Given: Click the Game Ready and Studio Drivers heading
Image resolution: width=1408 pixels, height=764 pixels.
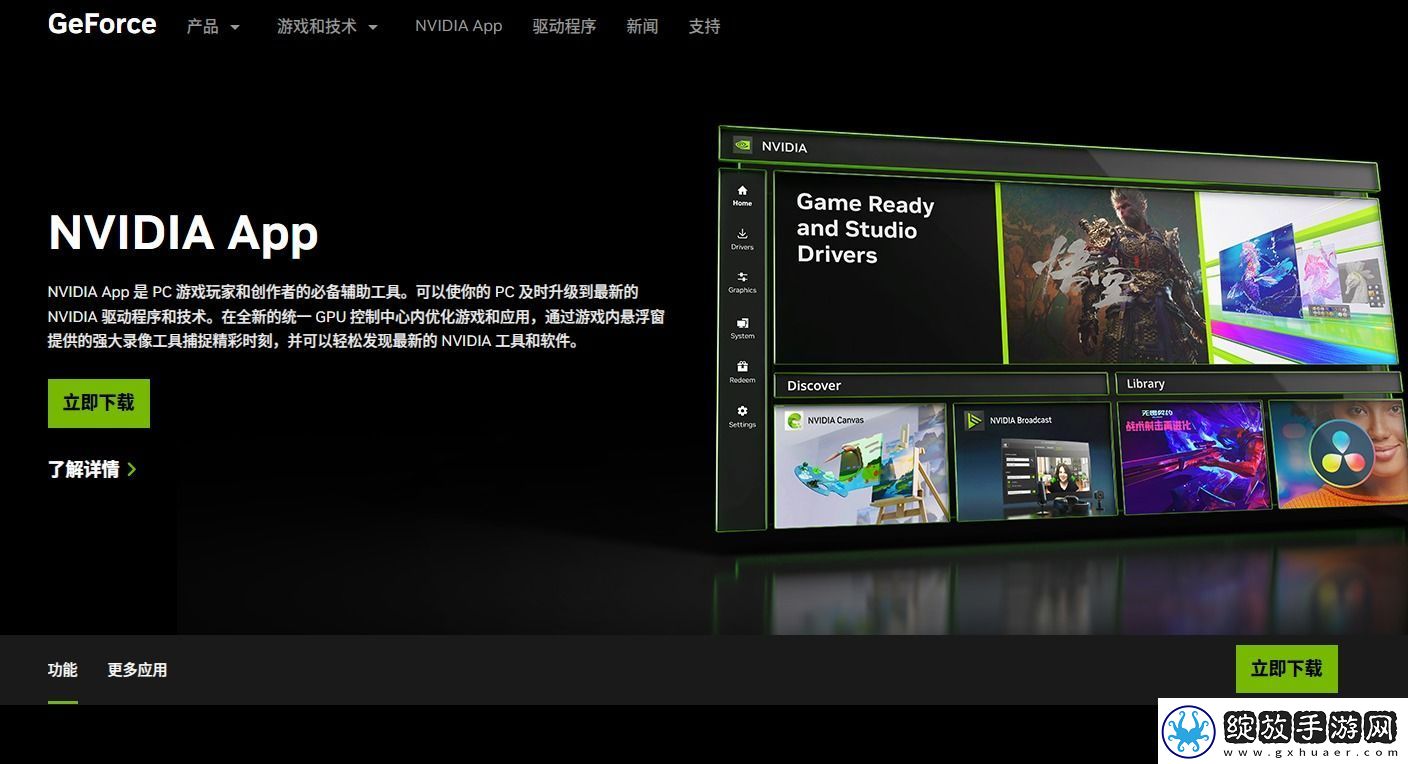Looking at the screenshot, I should pyautogui.click(x=865, y=229).
